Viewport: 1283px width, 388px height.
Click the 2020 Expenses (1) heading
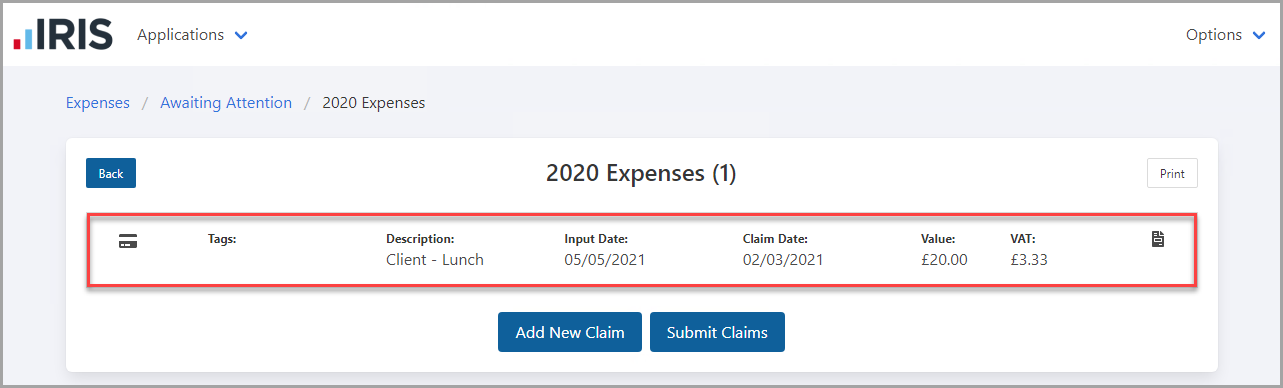click(641, 173)
